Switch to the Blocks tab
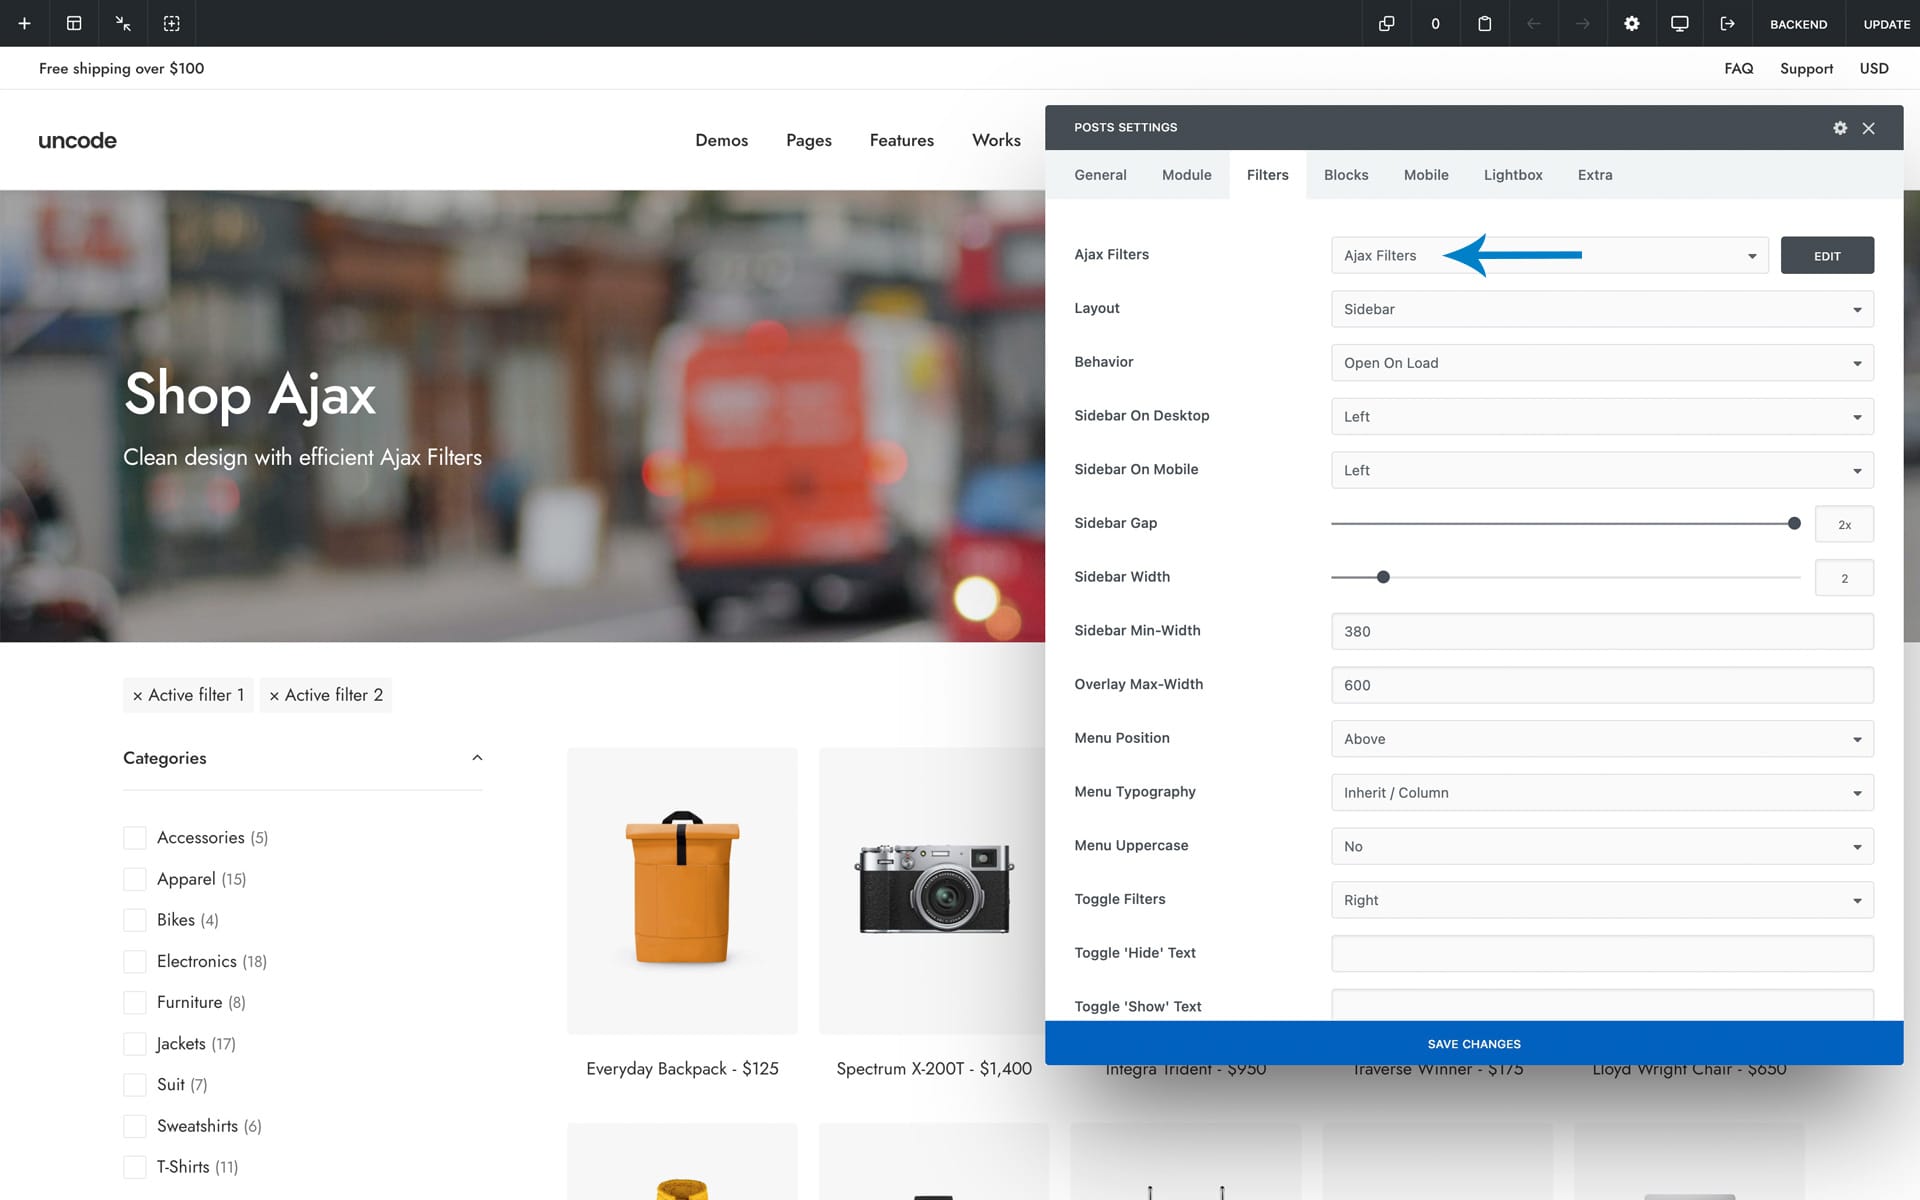This screenshot has height=1200, width=1920. (1345, 175)
